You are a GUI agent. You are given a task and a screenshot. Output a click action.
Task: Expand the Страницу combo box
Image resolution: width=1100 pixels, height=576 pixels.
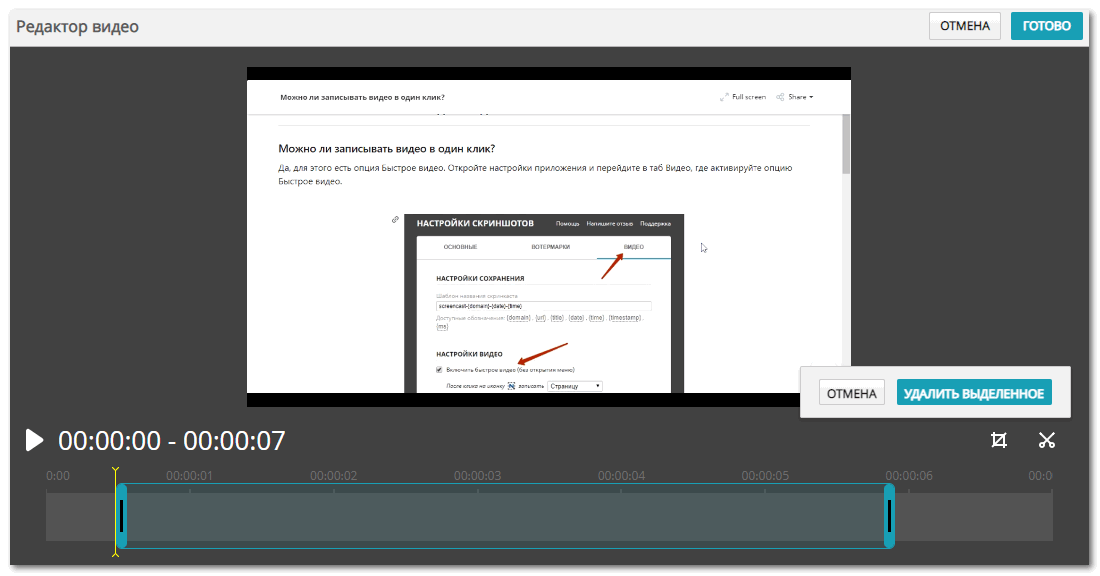pyautogui.click(x=575, y=385)
